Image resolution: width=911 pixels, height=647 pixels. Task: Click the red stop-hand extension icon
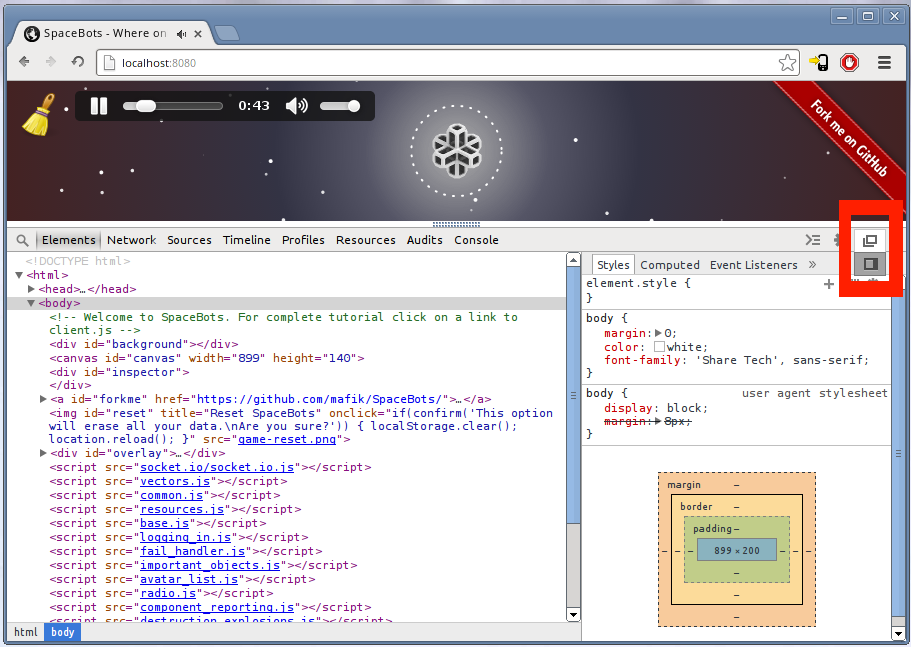pyautogui.click(x=849, y=63)
